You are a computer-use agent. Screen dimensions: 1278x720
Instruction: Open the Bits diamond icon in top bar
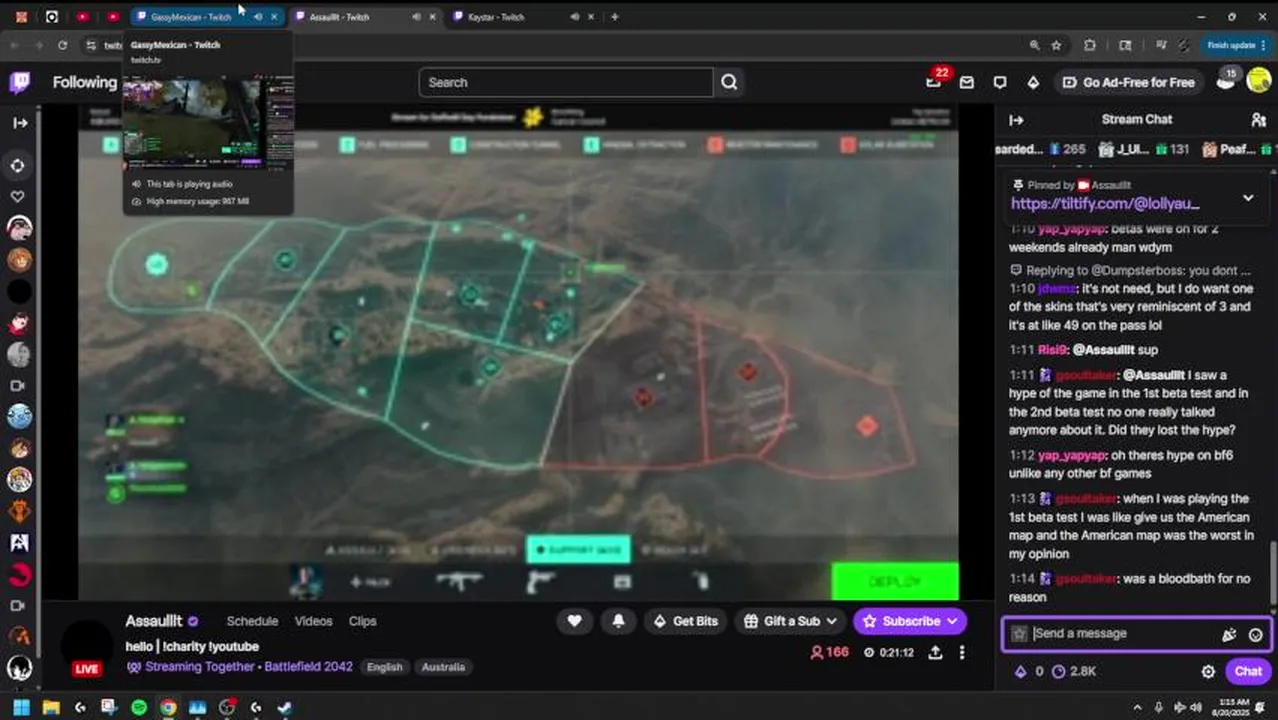[x=1033, y=83]
